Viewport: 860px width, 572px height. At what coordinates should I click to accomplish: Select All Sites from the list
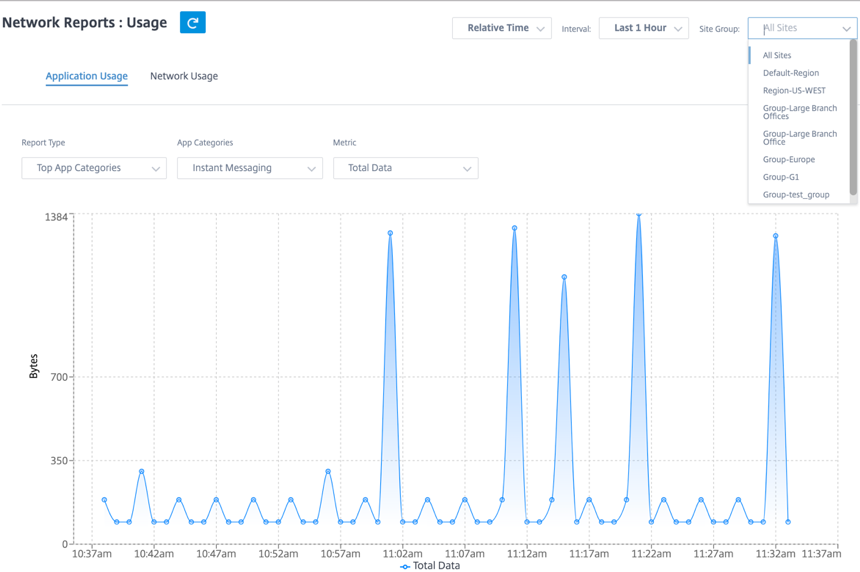point(777,55)
